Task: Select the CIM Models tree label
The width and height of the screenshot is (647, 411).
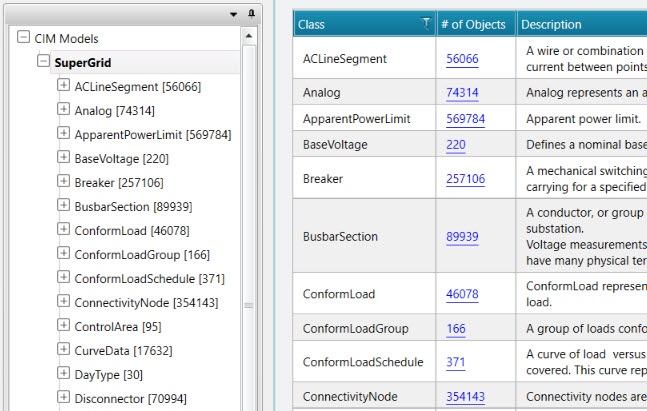Action: point(66,39)
